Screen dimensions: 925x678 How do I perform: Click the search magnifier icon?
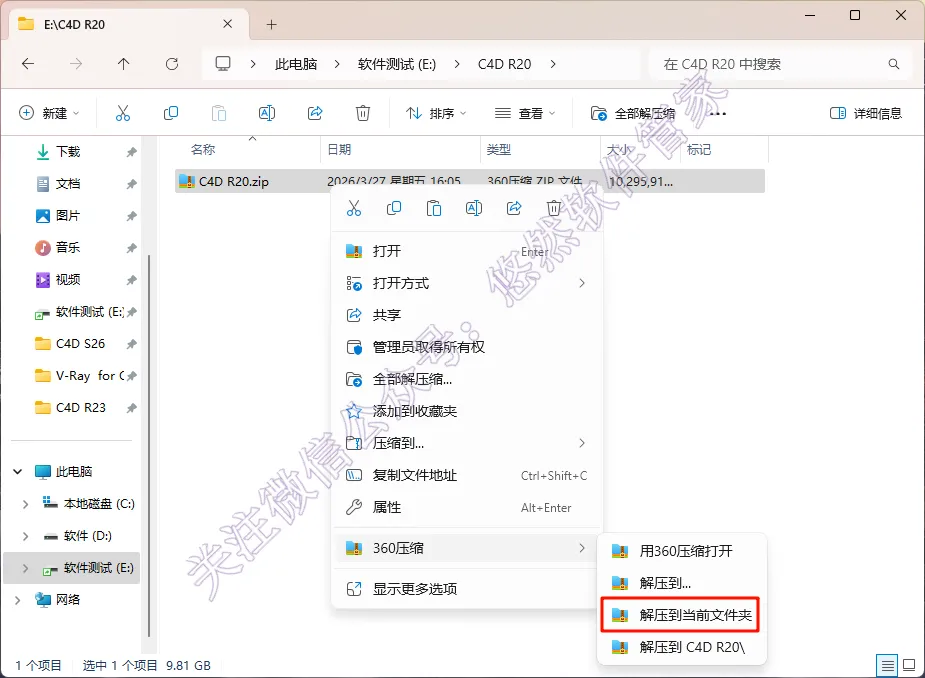point(894,64)
